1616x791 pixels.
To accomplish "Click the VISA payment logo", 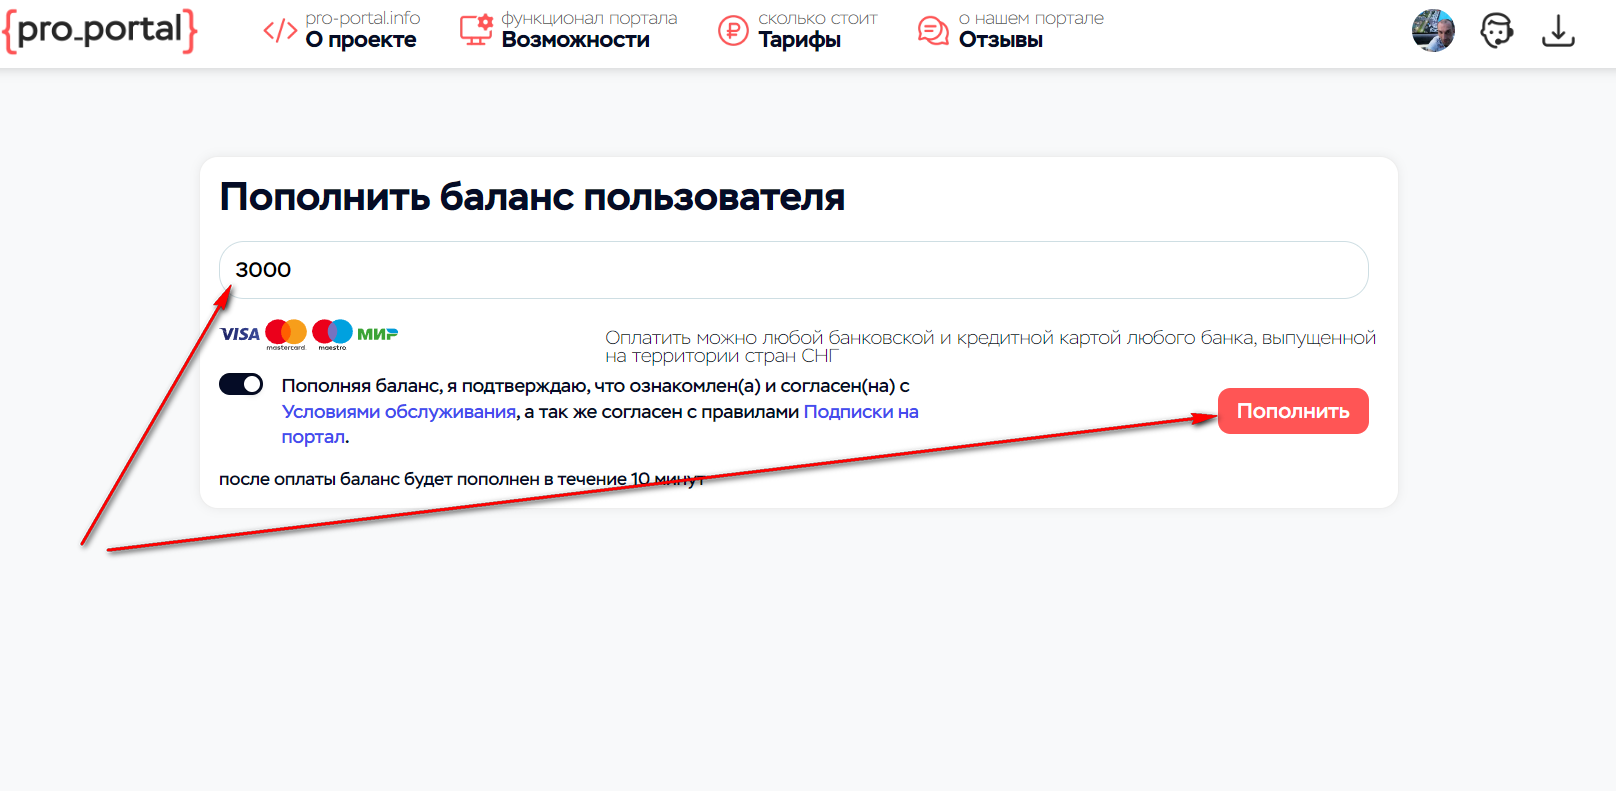I will 240,334.
